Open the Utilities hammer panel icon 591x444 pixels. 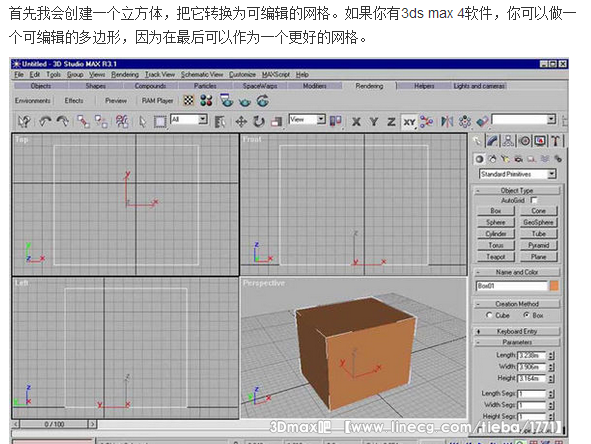[556, 141]
